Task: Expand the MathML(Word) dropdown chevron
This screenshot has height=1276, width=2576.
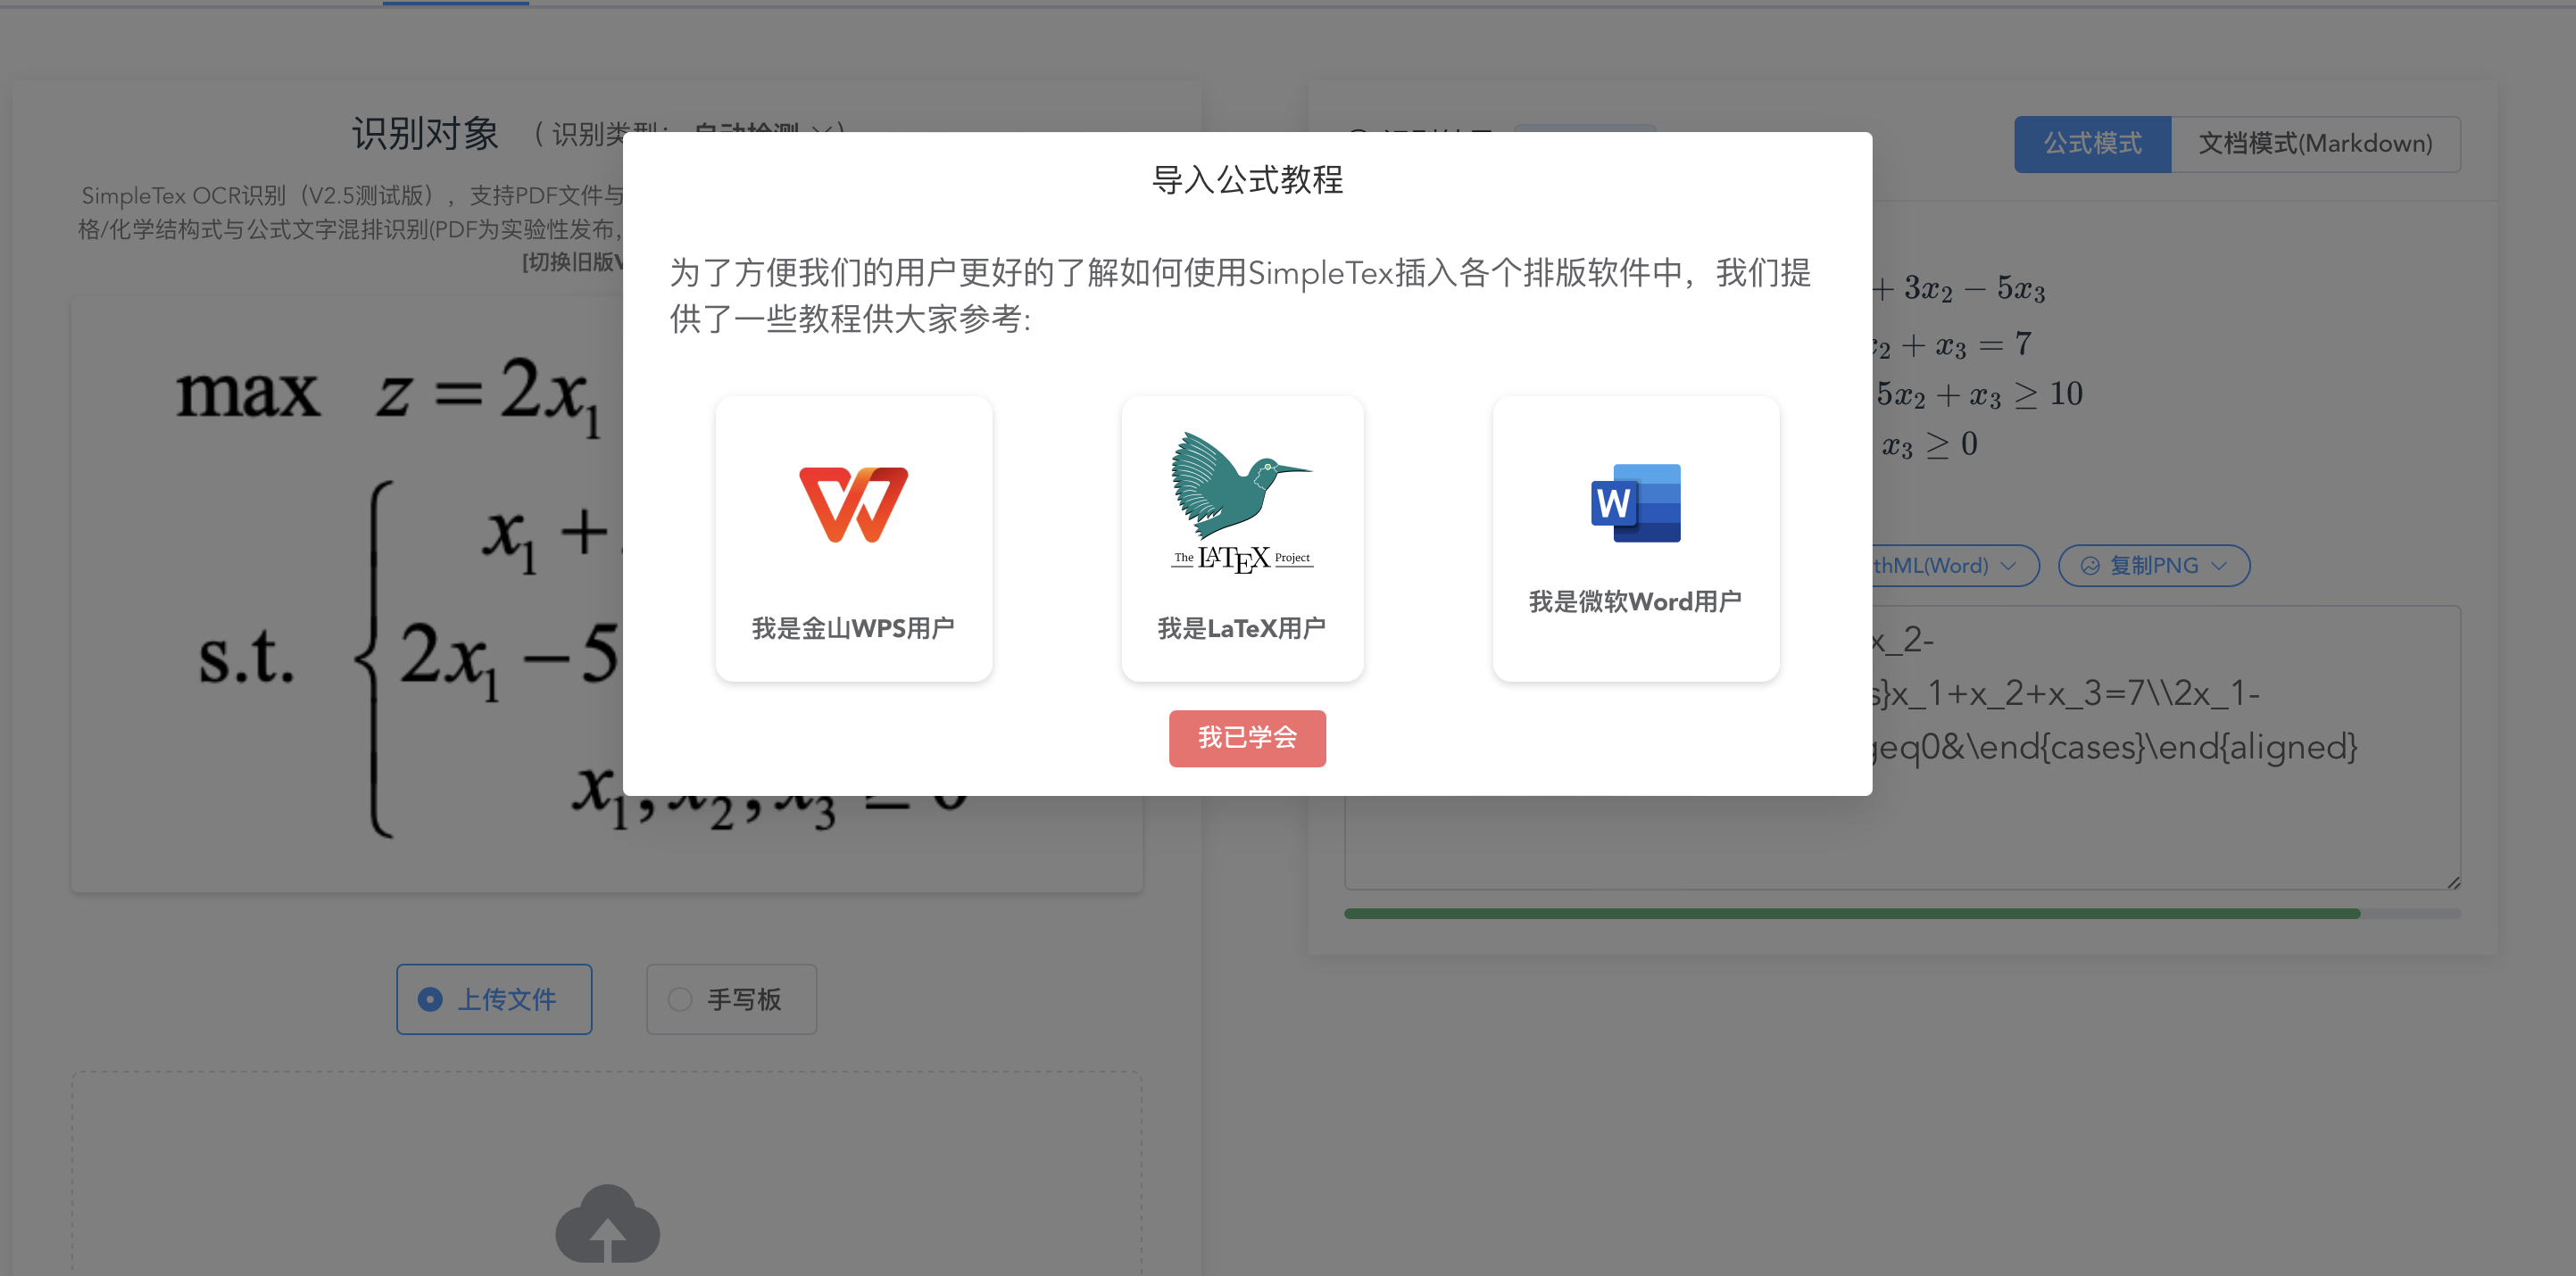Action: coord(2008,566)
